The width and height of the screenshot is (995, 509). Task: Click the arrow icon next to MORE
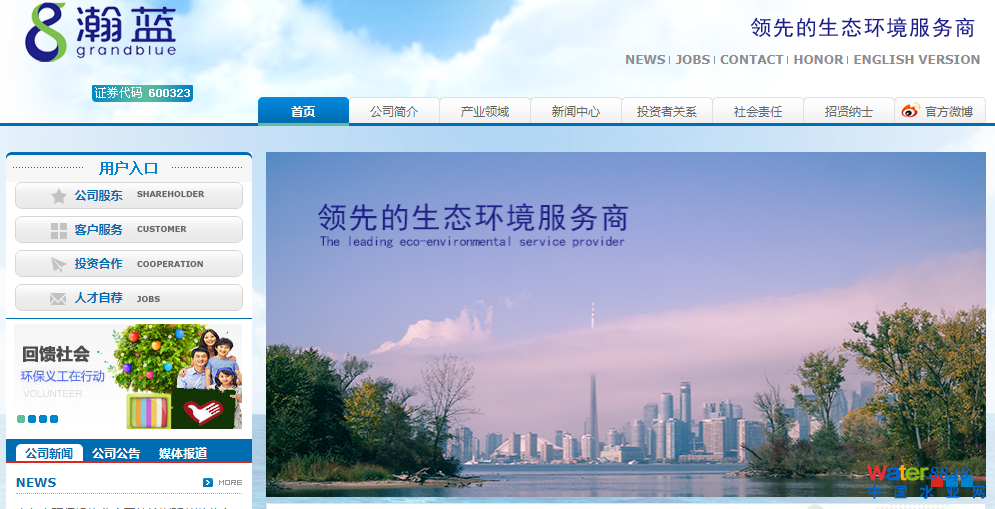[208, 483]
